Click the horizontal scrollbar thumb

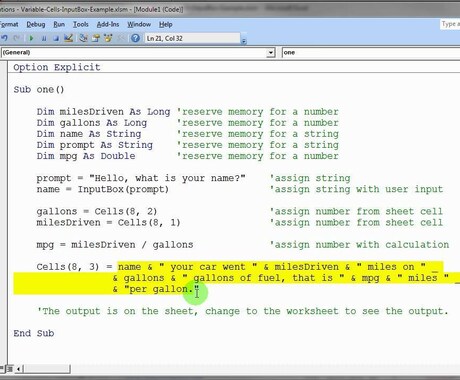click(x=46, y=369)
